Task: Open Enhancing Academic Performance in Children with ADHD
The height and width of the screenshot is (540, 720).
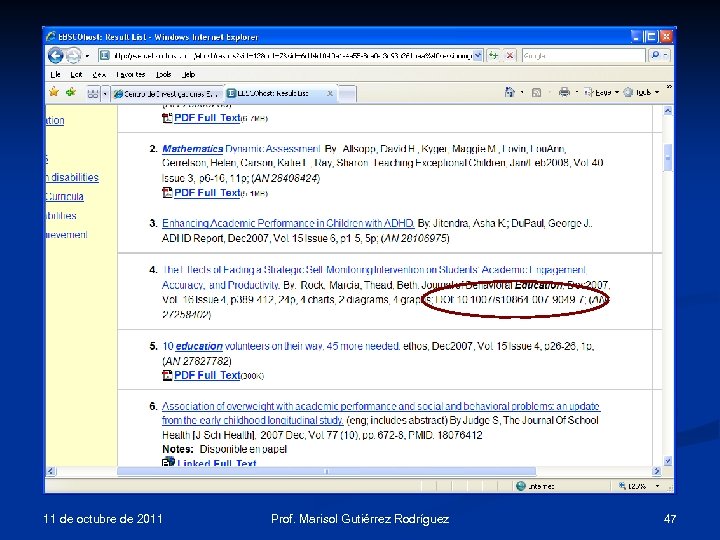Action: [x=288, y=223]
